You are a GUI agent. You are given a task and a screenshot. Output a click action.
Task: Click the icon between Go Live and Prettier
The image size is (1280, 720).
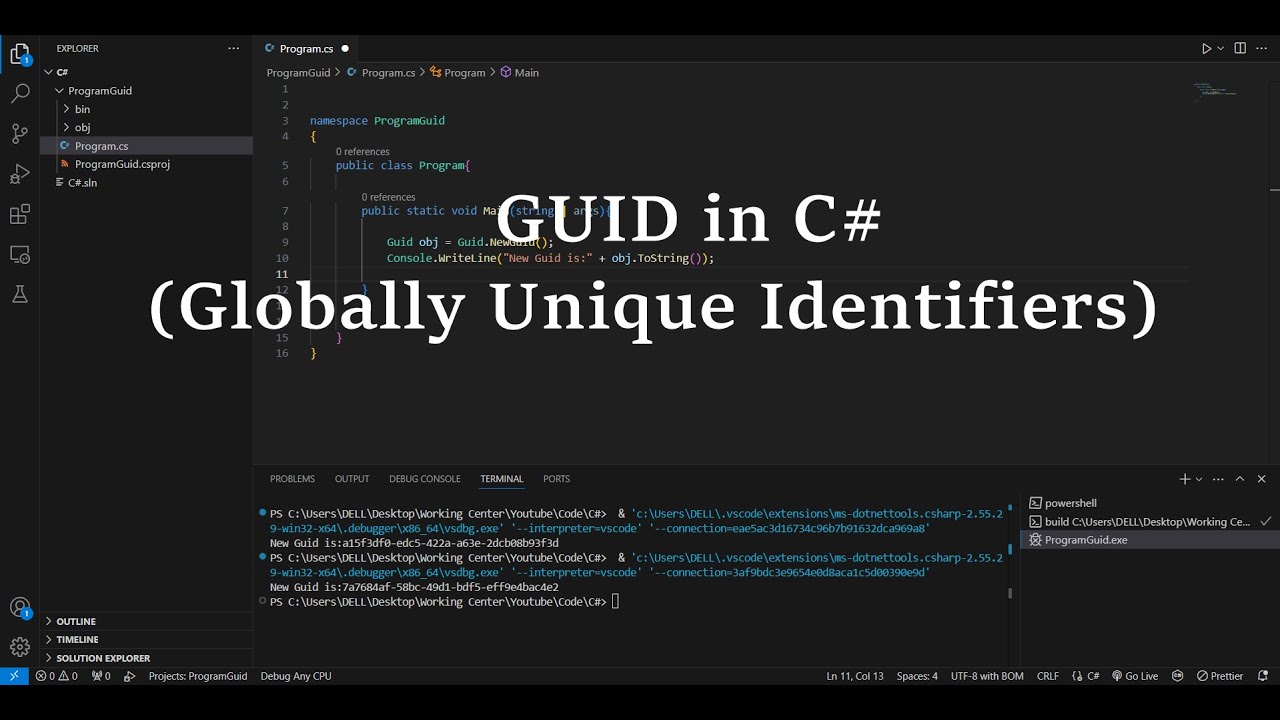coord(1177,676)
